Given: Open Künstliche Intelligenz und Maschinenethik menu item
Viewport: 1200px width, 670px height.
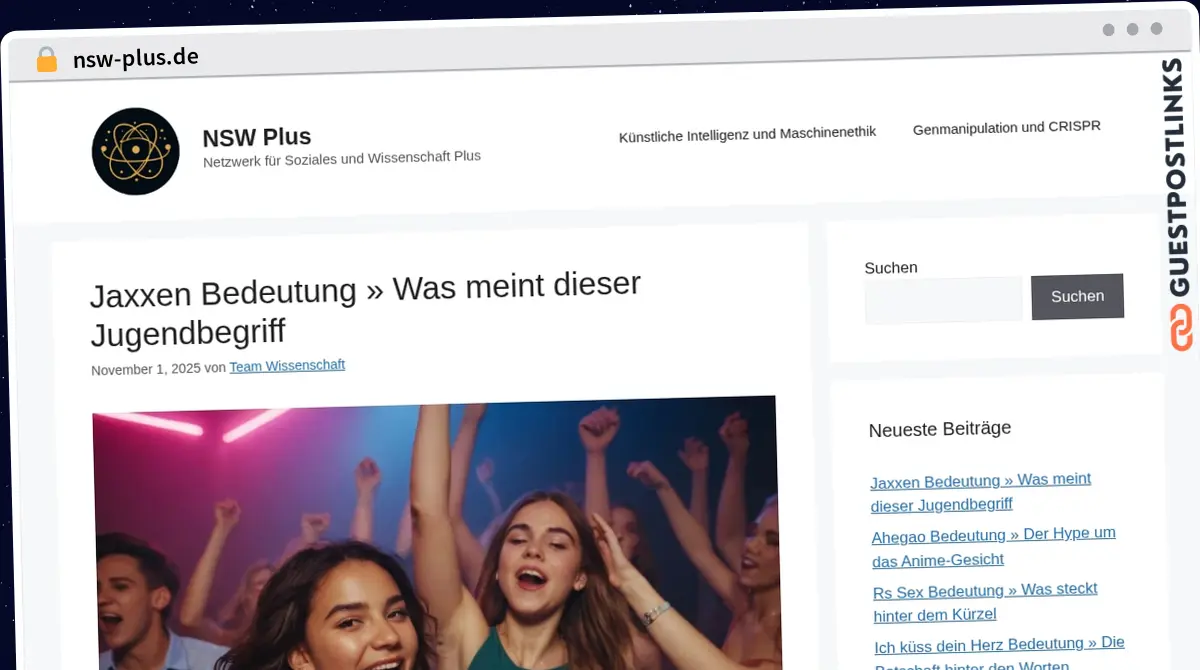Looking at the screenshot, I should pyautogui.click(x=747, y=133).
